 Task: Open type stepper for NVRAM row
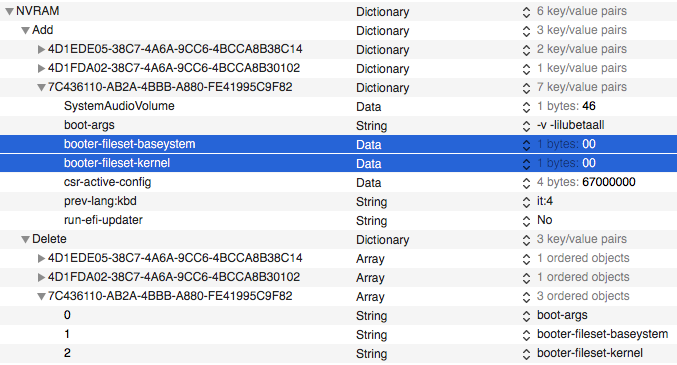pos(526,12)
